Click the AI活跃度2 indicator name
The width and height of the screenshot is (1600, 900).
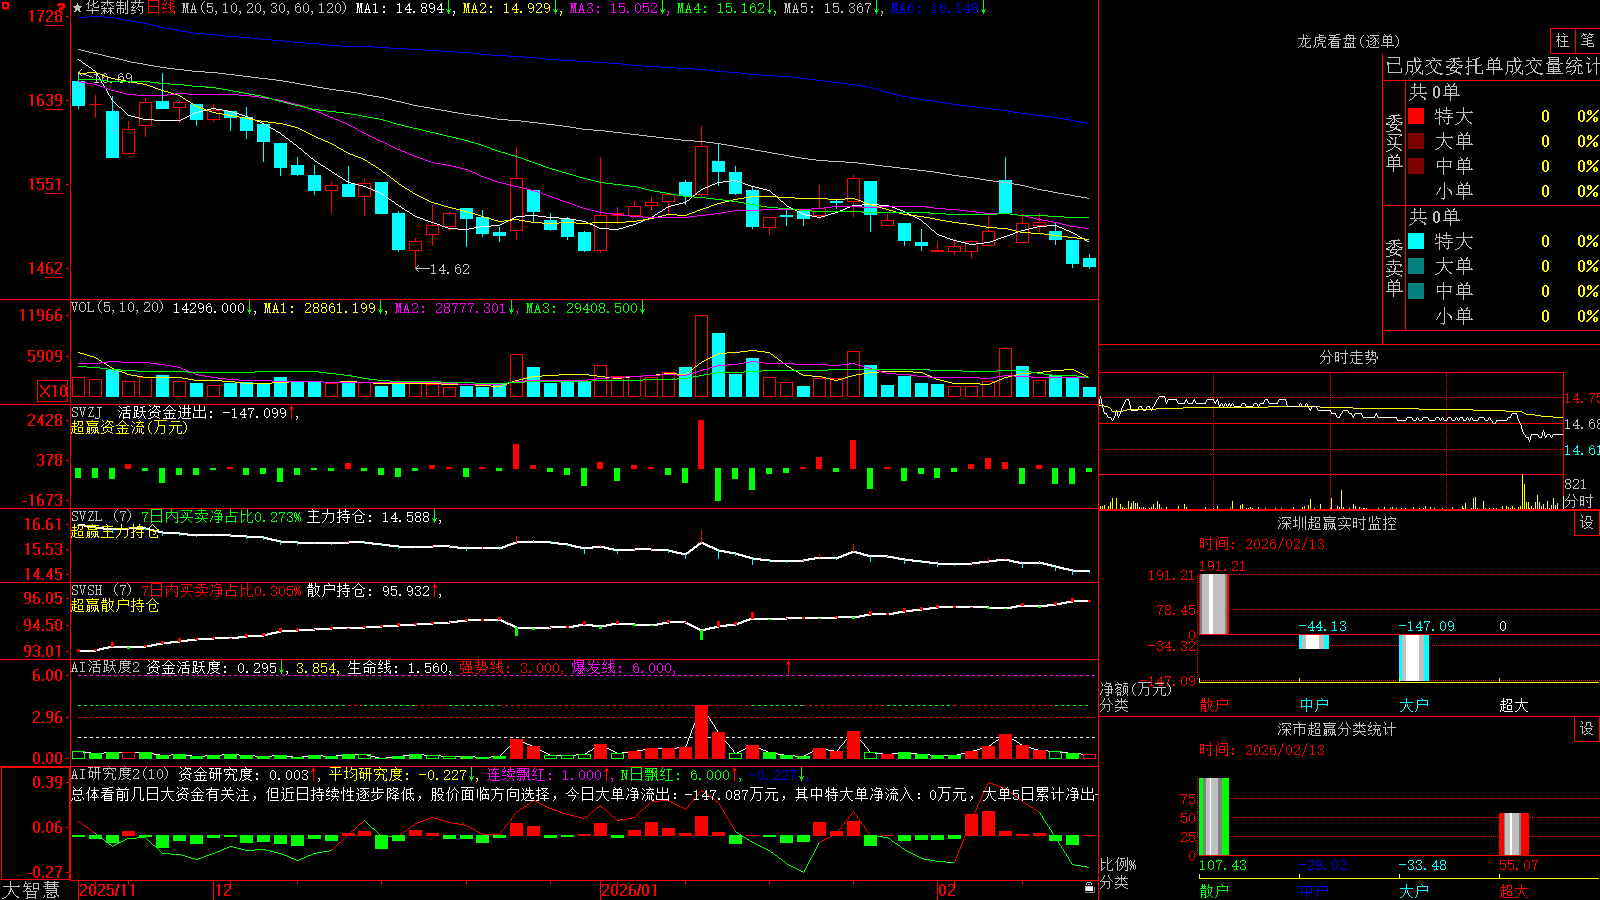click(x=106, y=667)
